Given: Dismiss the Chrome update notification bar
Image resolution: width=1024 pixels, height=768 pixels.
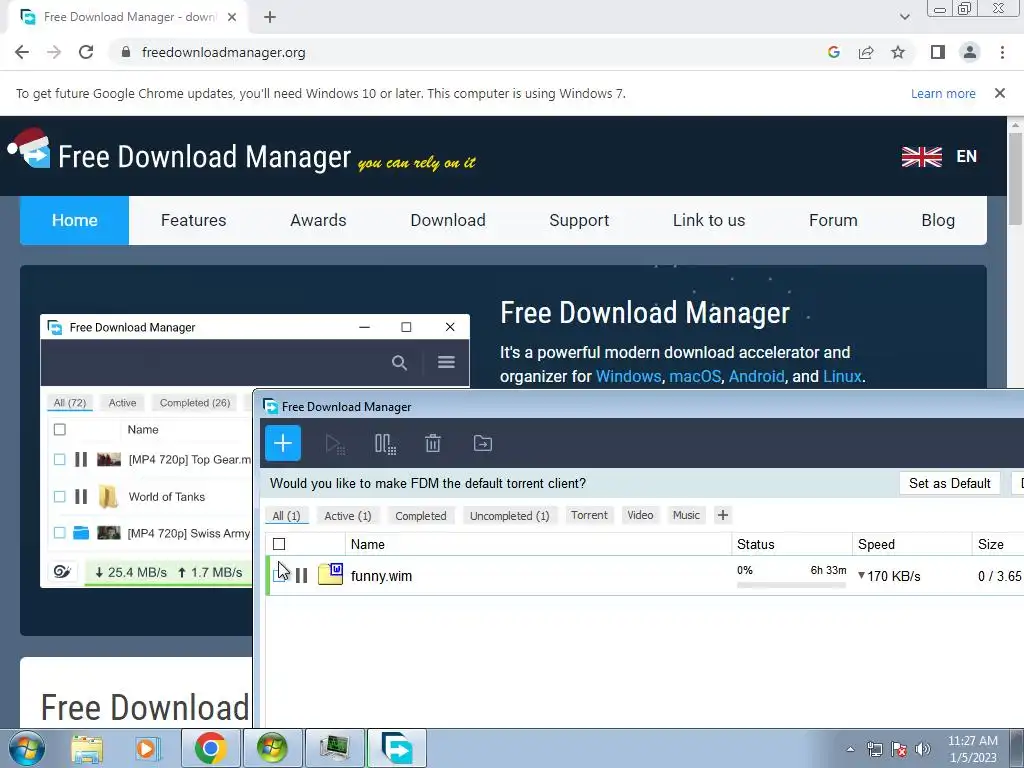Looking at the screenshot, I should click(x=1000, y=93).
